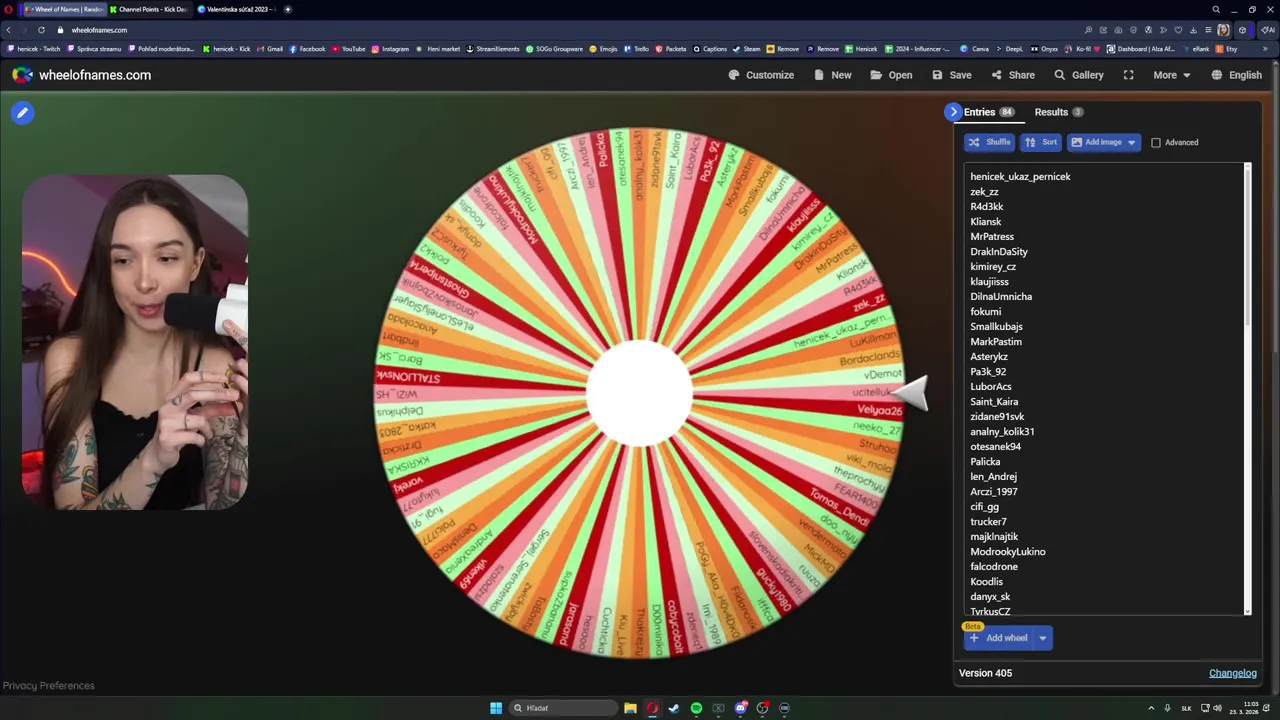Enable the Advanced checkbox
This screenshot has width=1280, height=720.
point(1156,143)
